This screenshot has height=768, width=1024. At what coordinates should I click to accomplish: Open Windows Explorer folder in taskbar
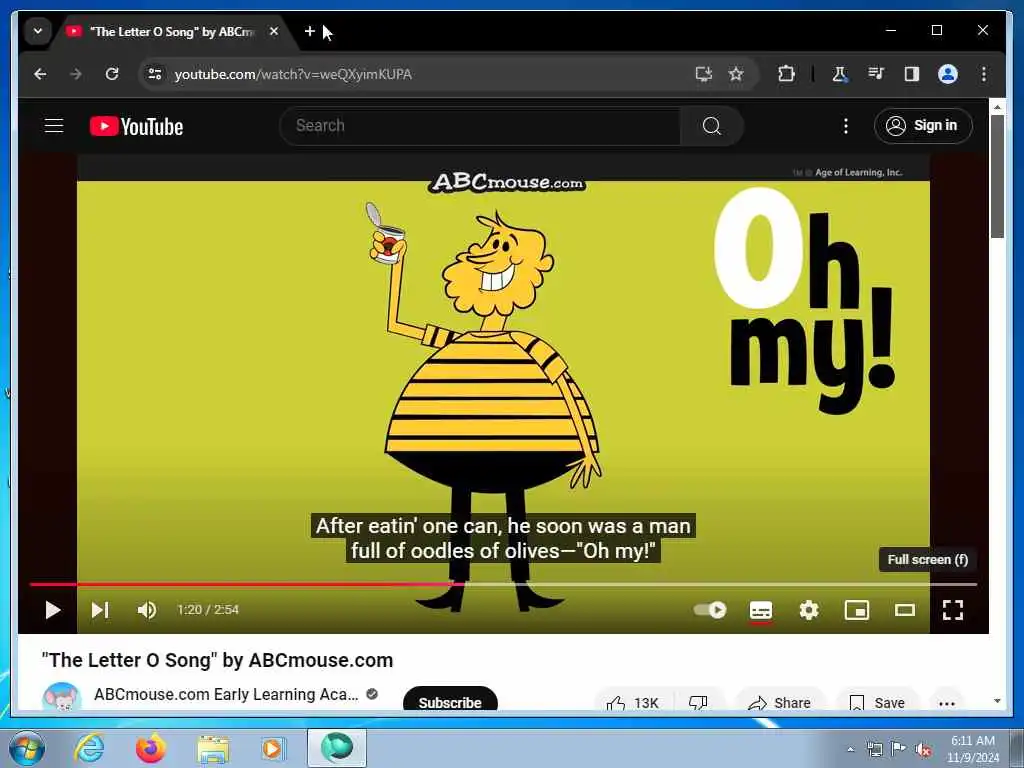pyautogui.click(x=213, y=748)
